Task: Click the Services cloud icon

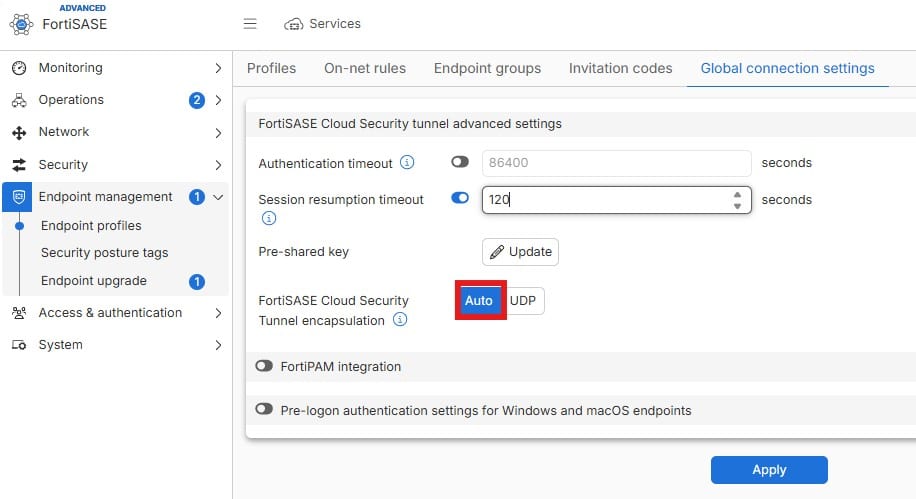Action: point(293,25)
